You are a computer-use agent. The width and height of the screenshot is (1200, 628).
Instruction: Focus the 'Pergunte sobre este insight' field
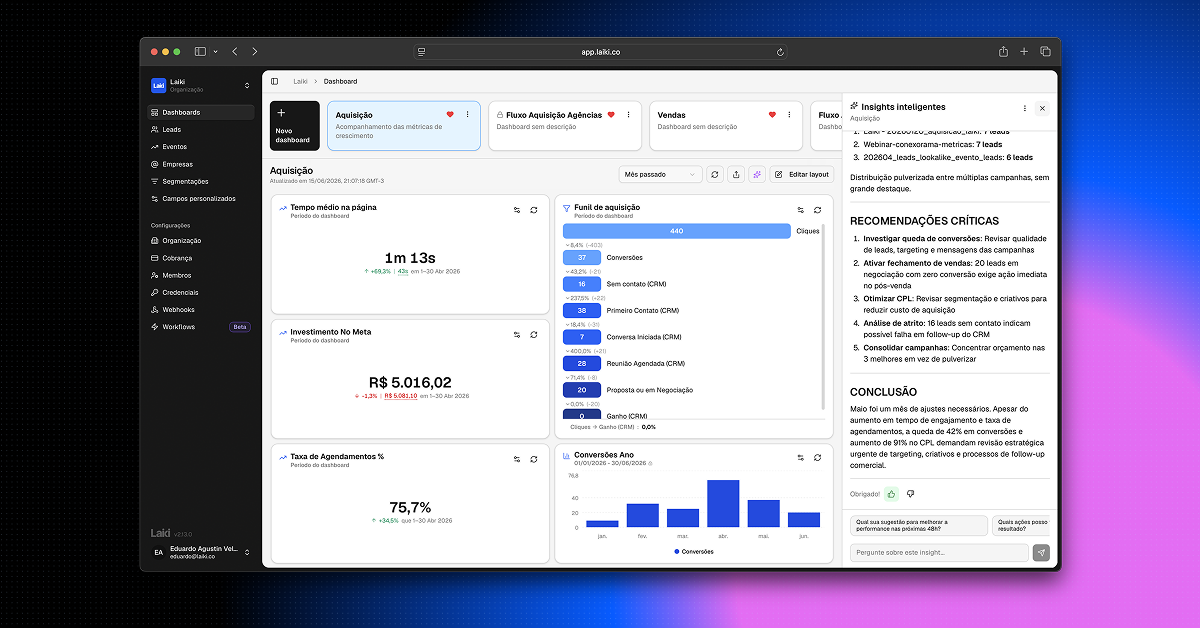[x=939, y=552]
